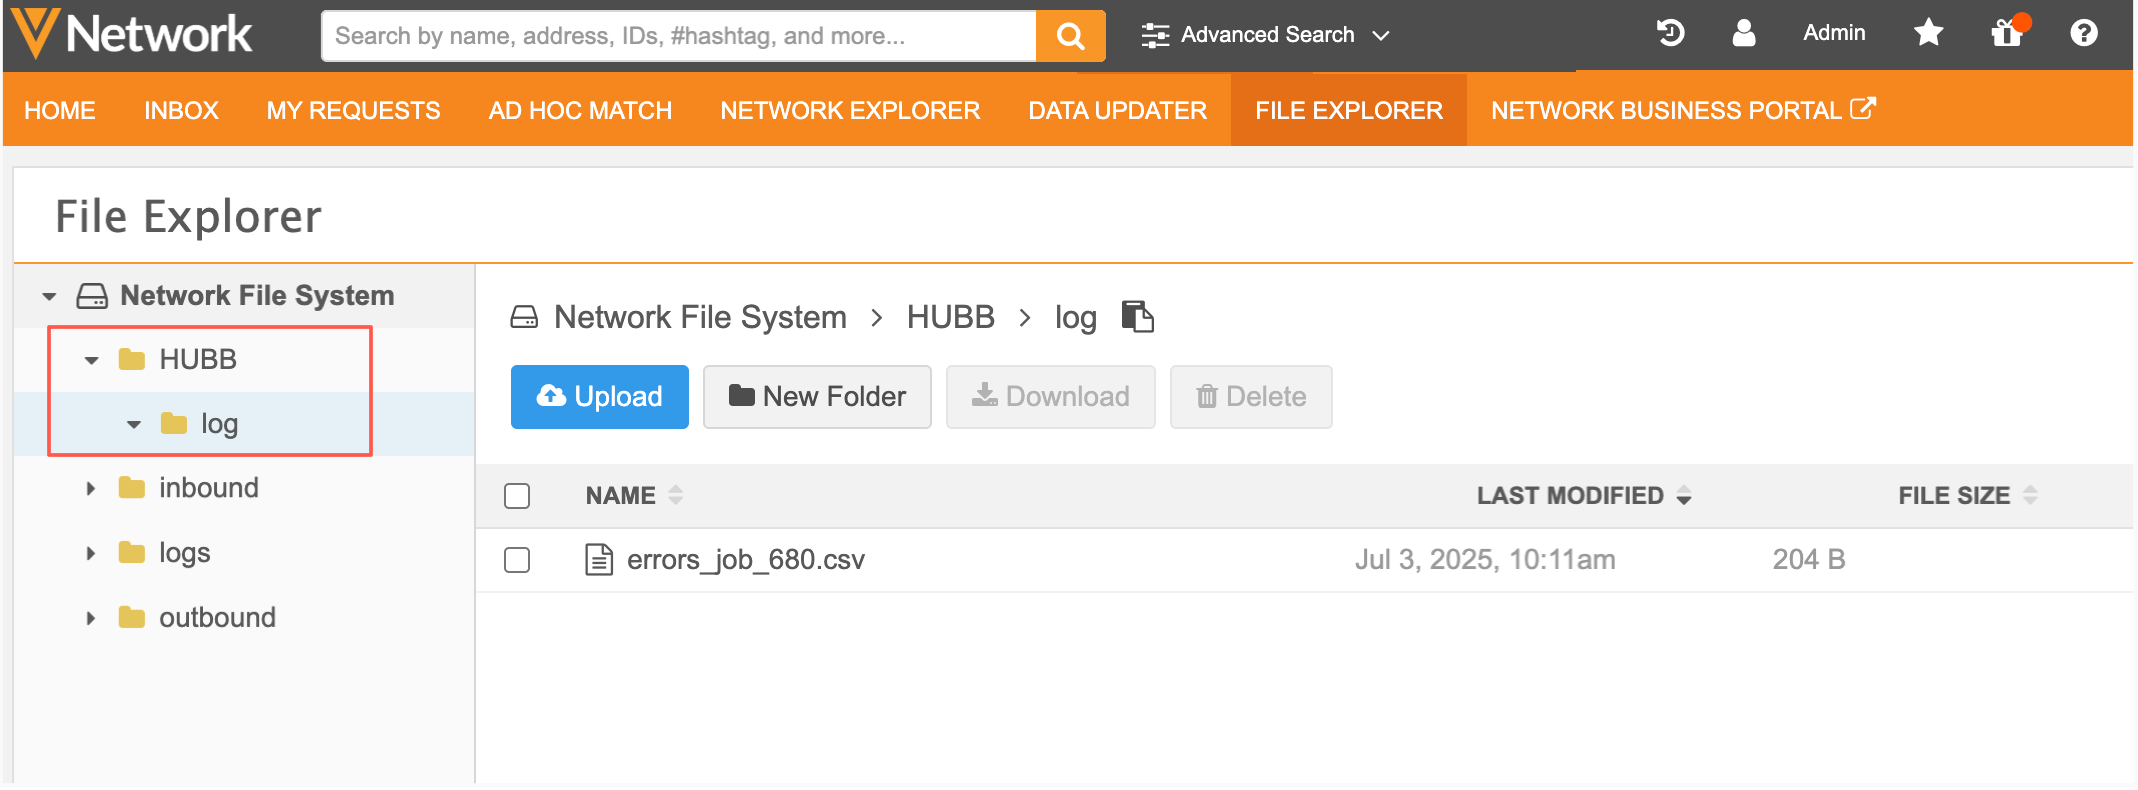The height and width of the screenshot is (790, 2138).
Task: Sort by File Size arrows
Action: click(2030, 495)
